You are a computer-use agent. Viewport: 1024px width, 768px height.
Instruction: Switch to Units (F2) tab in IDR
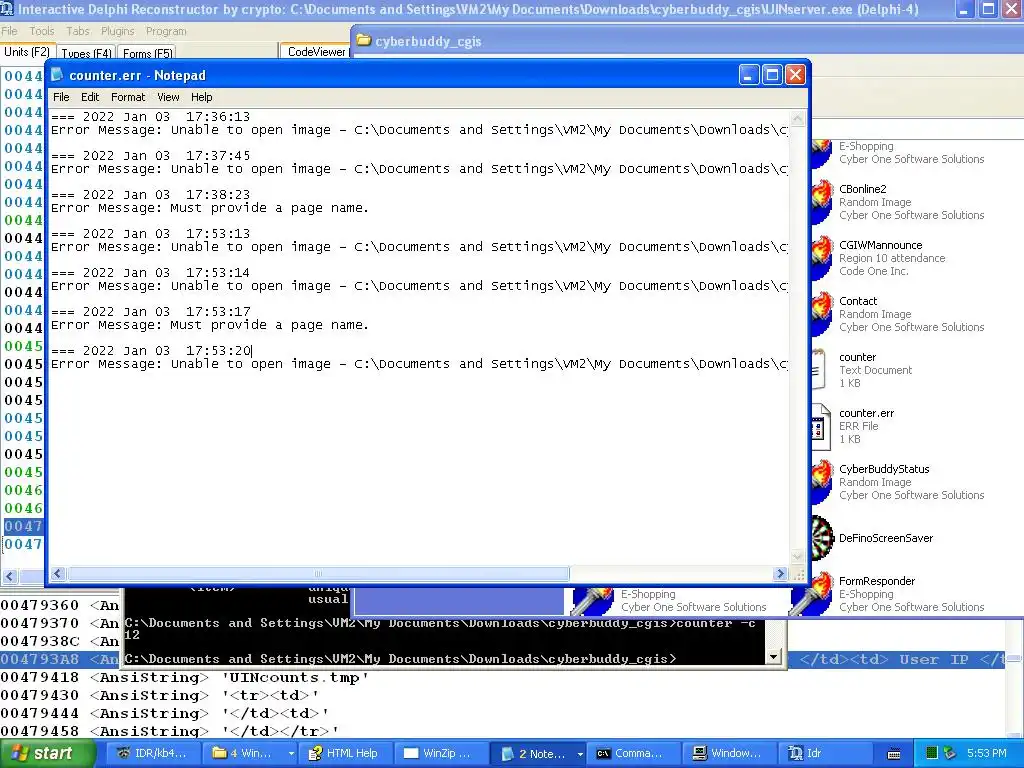coord(27,52)
